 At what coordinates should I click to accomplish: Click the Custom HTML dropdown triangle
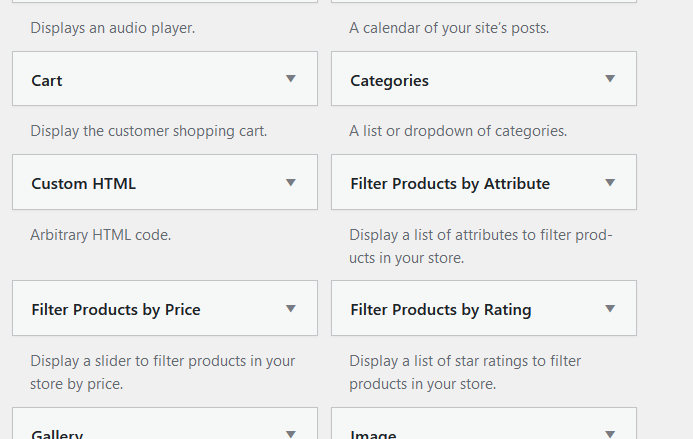click(x=291, y=183)
